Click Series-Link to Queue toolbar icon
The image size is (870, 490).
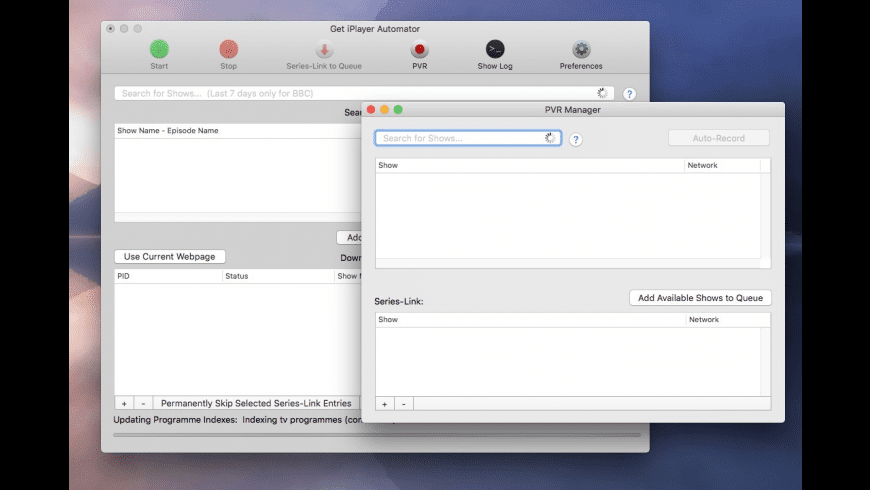(325, 49)
